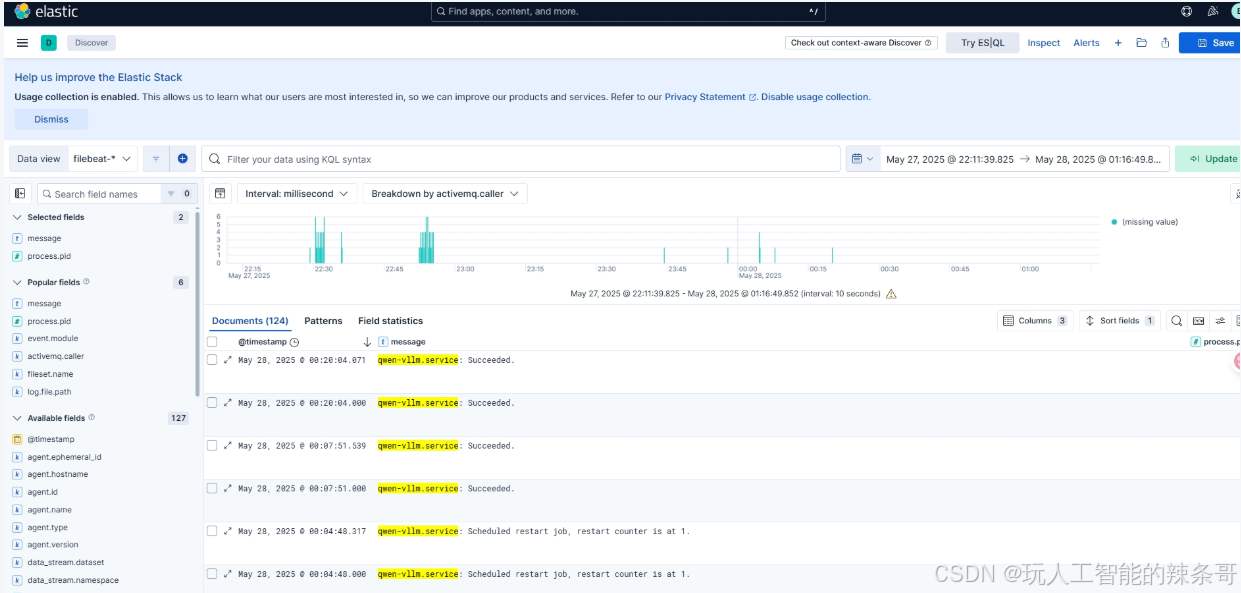Image resolution: width=1241 pixels, height=593 pixels.
Task: Click the Elastic logo in the header
Action: coord(46,11)
